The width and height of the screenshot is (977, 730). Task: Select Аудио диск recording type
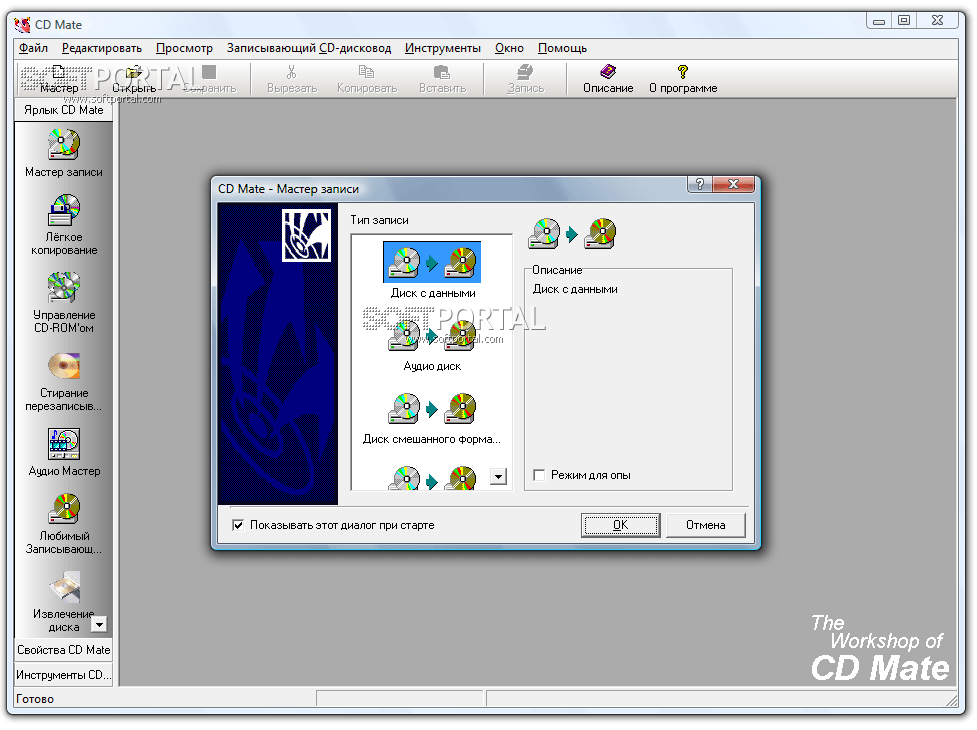[x=432, y=346]
